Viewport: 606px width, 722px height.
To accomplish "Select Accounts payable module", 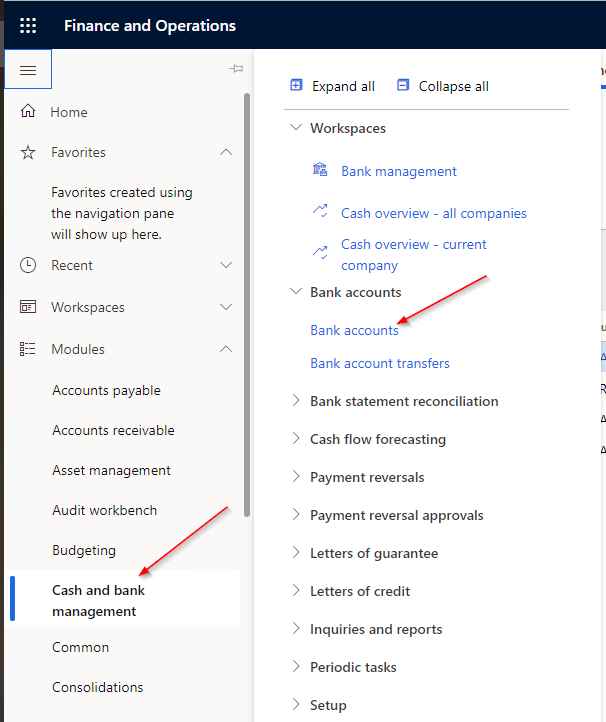I will tap(106, 390).
